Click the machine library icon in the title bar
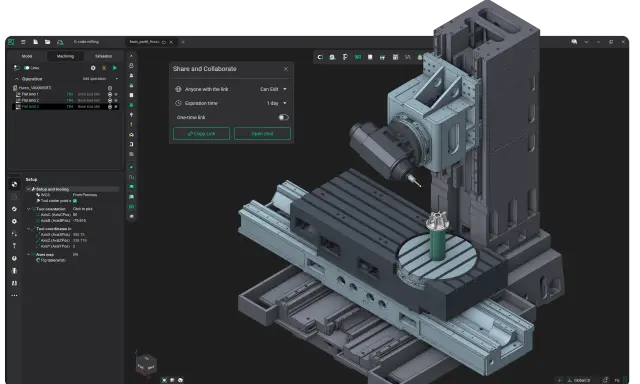 60,42
